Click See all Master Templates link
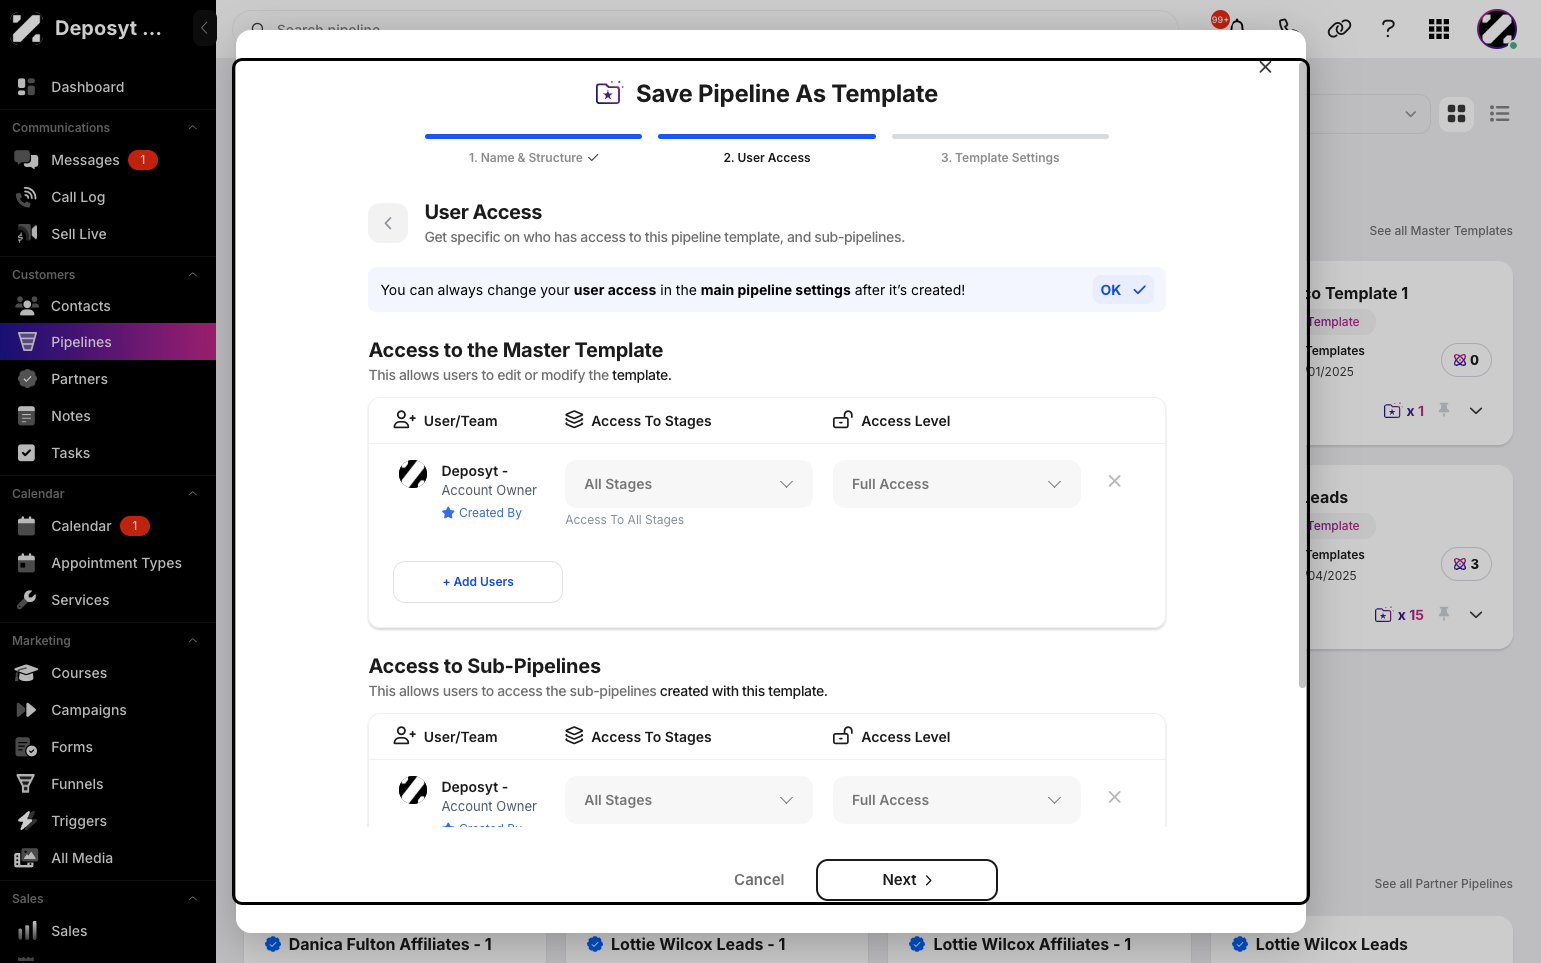This screenshot has height=963, width=1541. [1441, 231]
